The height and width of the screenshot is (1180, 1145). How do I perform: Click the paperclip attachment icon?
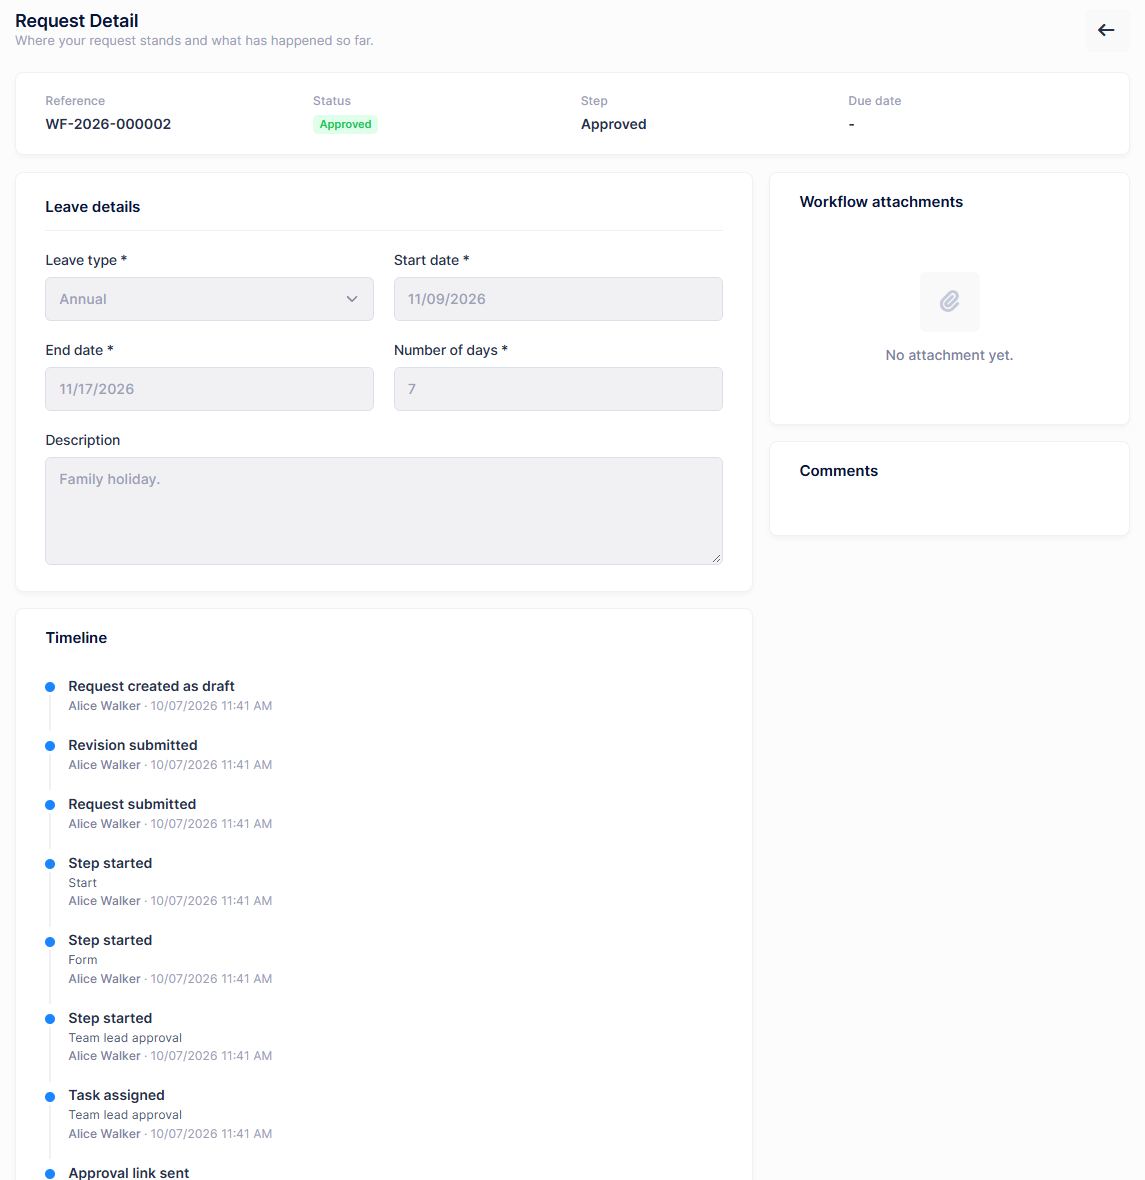949,302
